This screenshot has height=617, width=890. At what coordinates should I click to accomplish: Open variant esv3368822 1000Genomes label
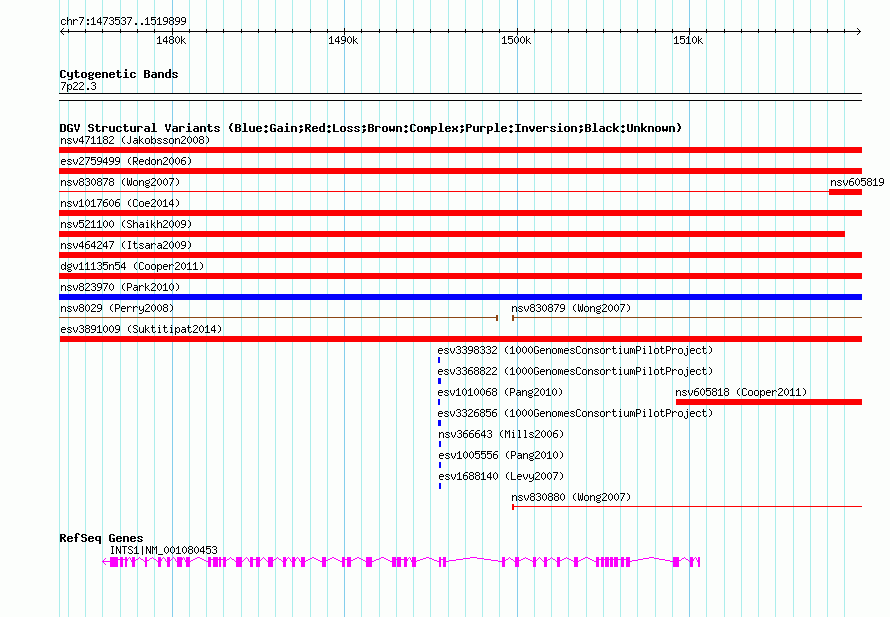pos(575,371)
